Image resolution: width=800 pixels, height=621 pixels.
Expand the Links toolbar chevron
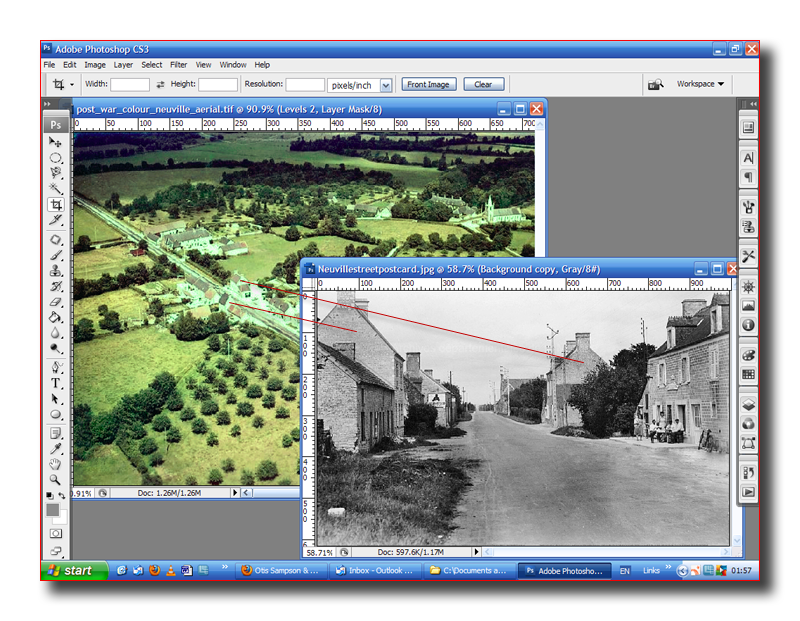pyautogui.click(x=668, y=567)
